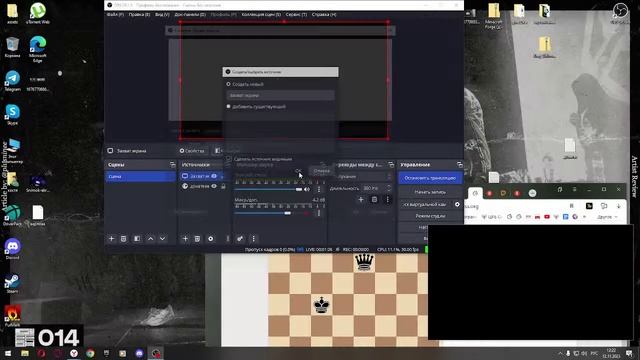
Task: Add a new scene with the plus icon
Action: 111,239
